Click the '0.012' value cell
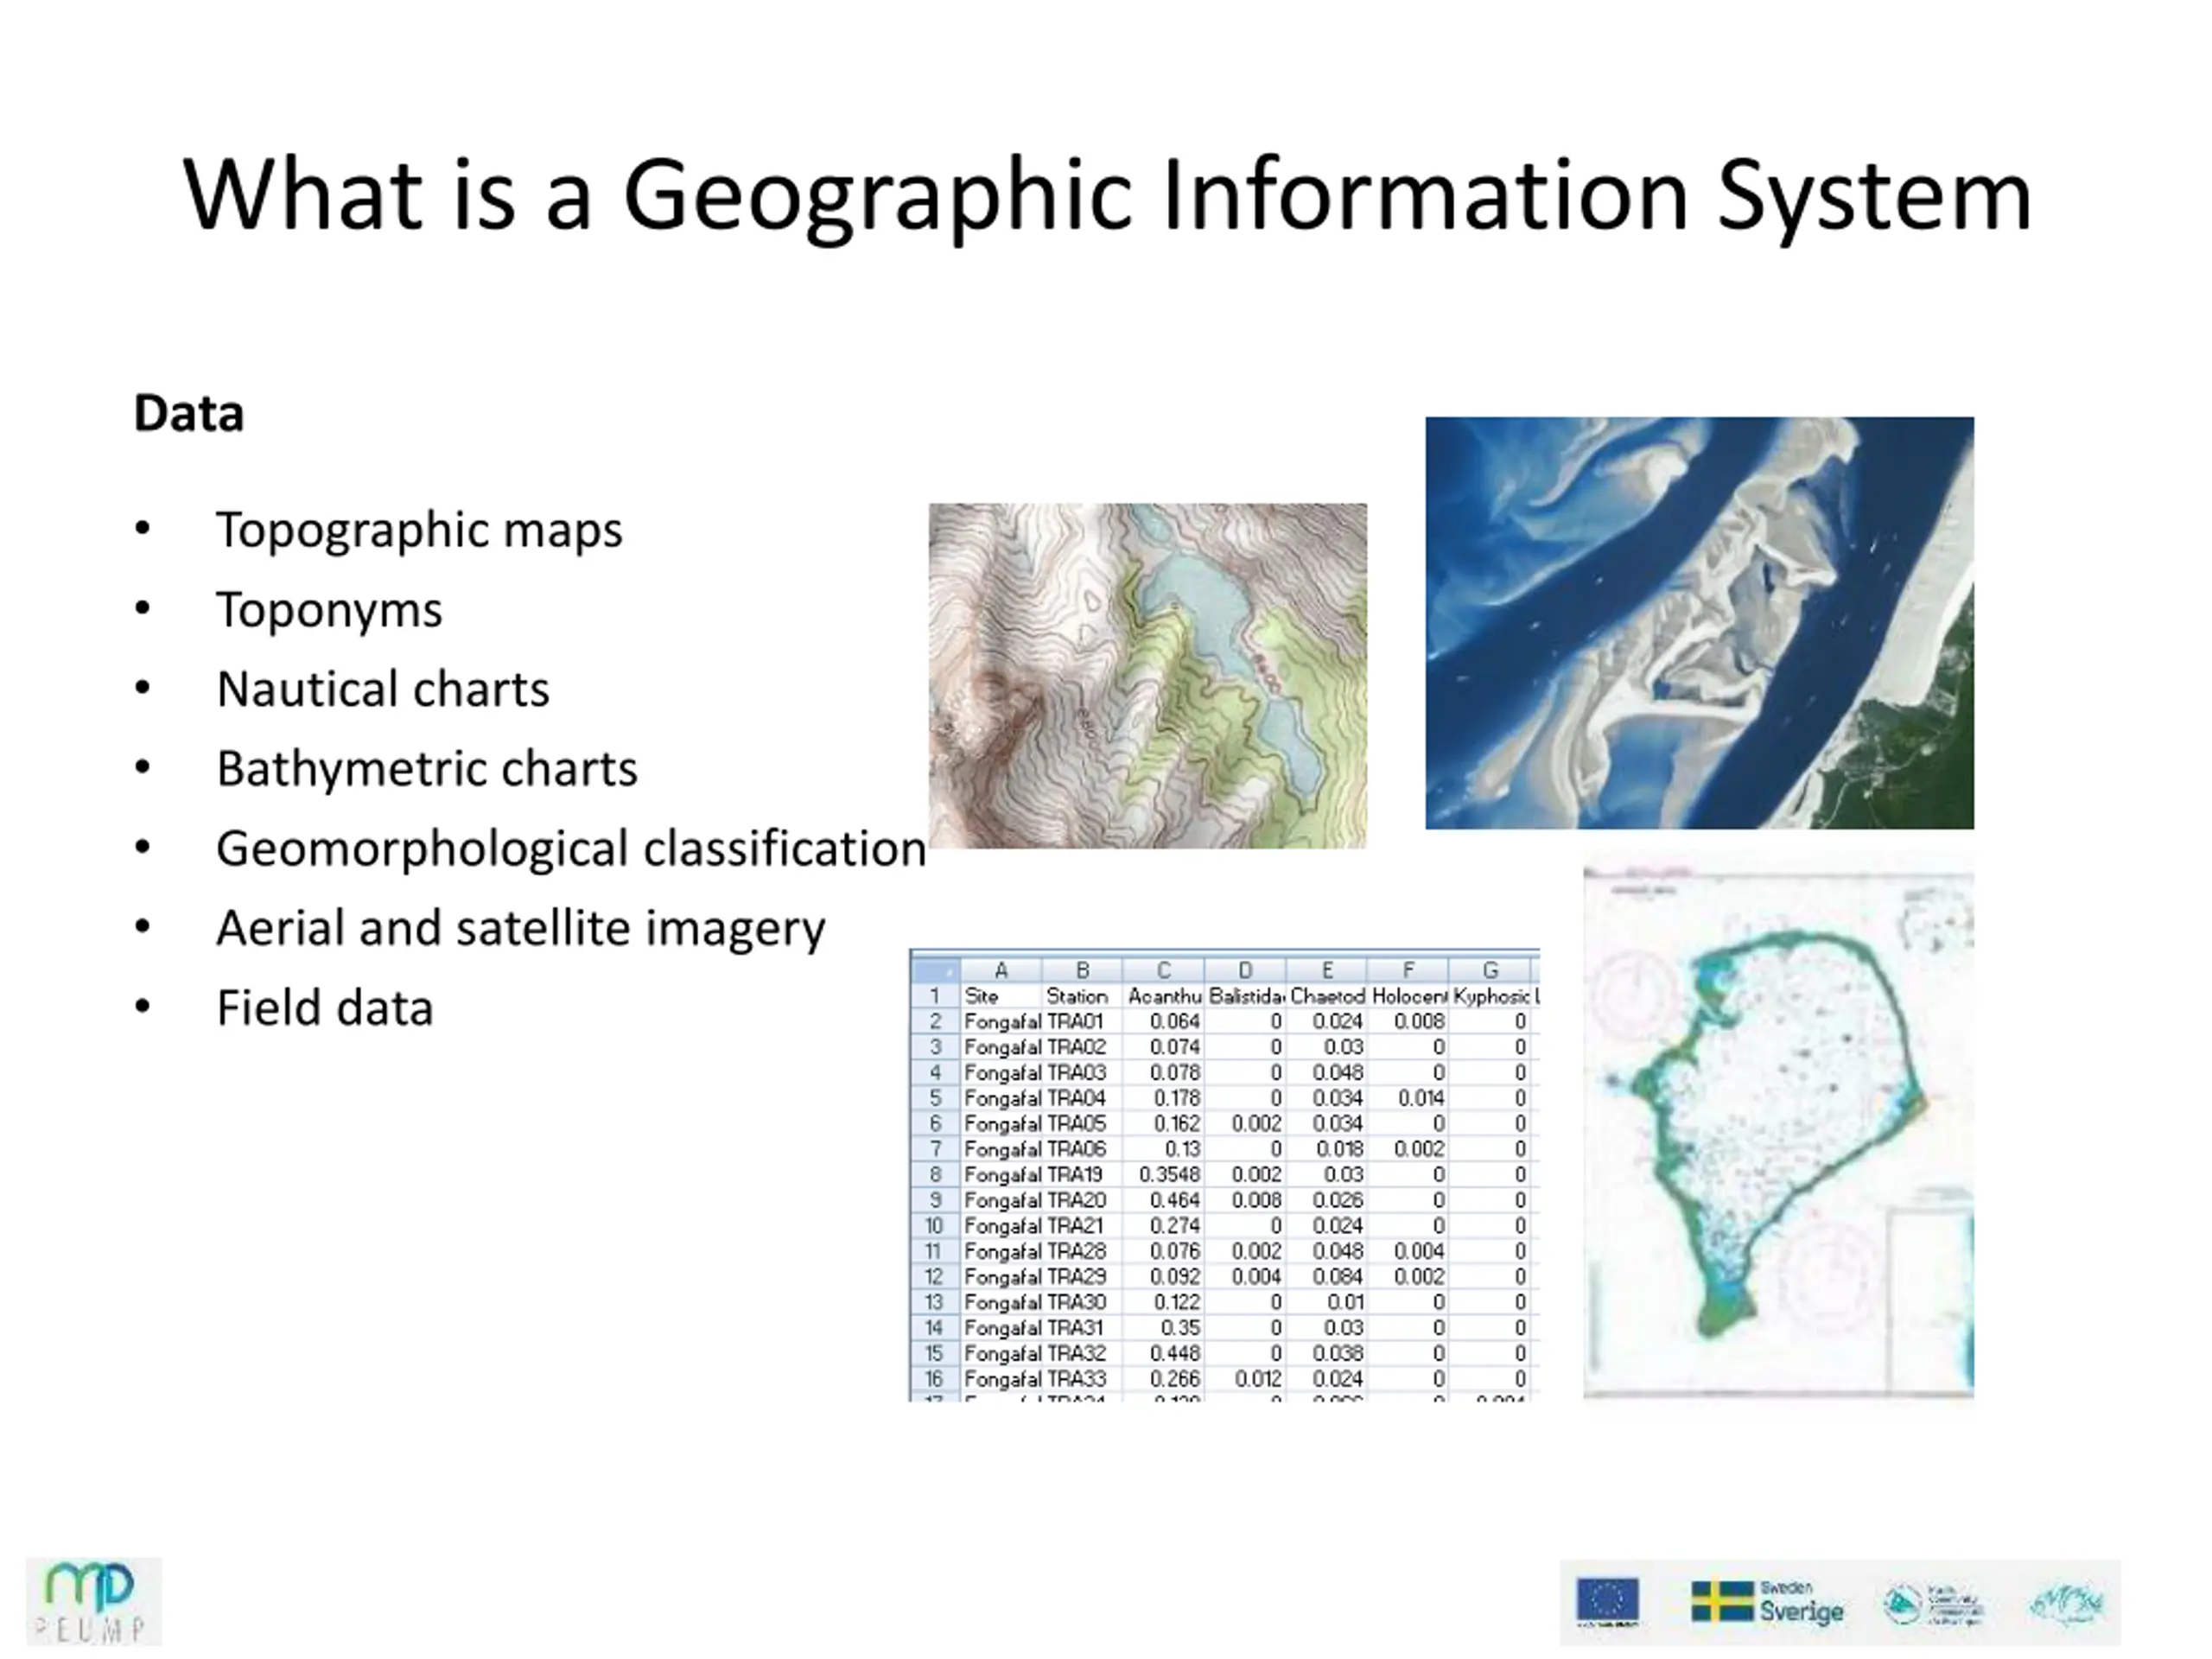 (1245, 1379)
